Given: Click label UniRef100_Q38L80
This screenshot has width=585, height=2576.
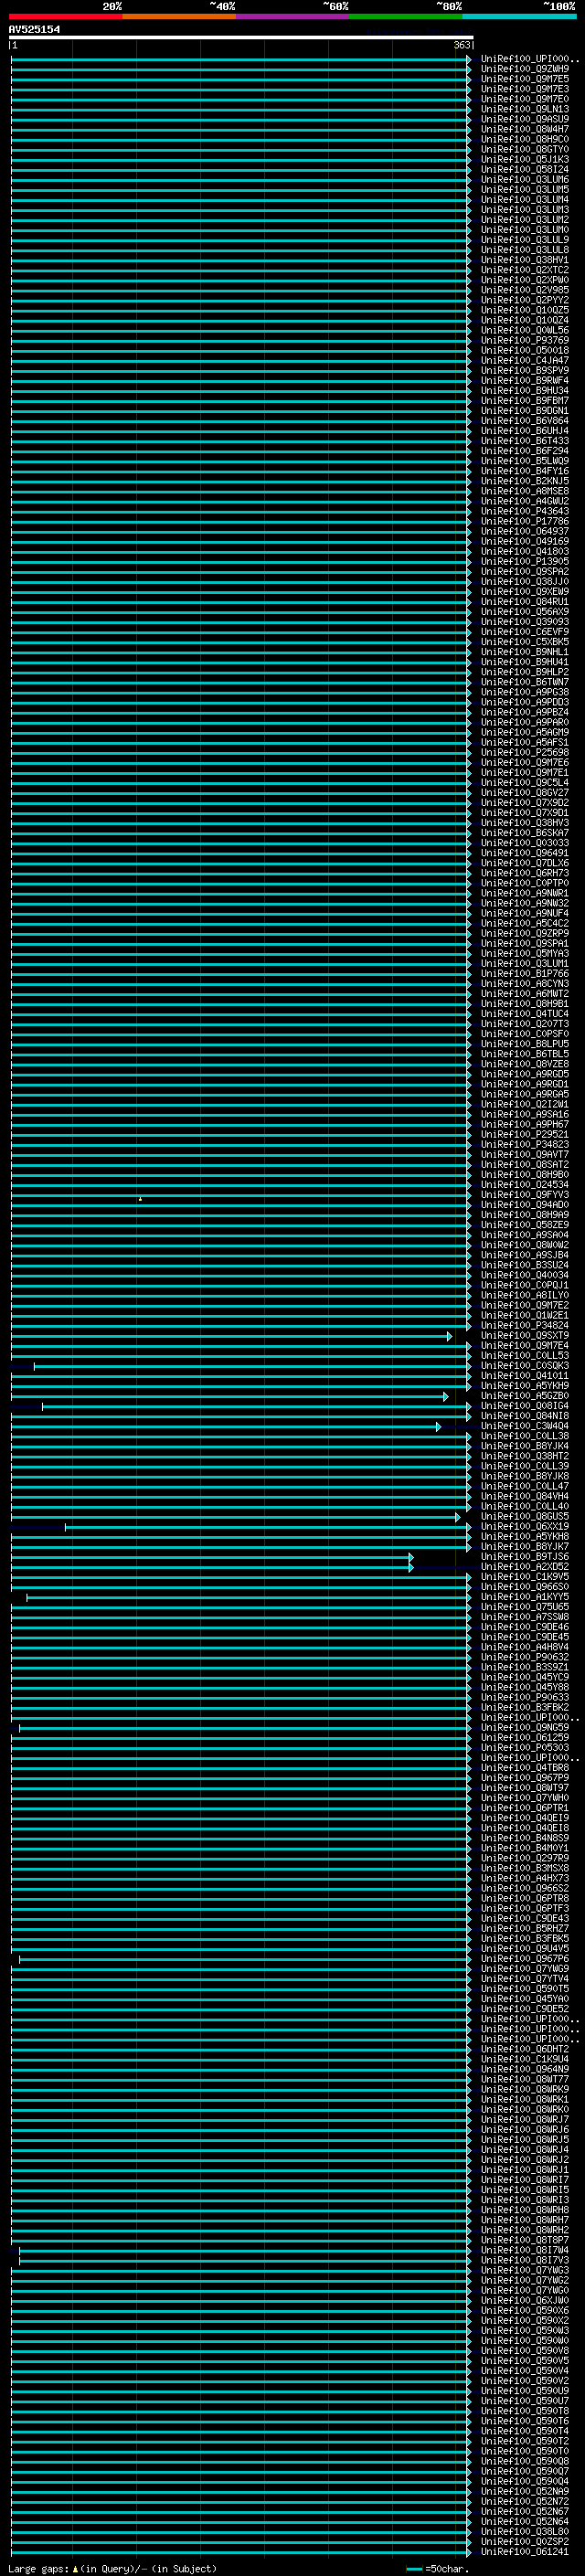Looking at the screenshot, I should click(x=525, y=2531).
